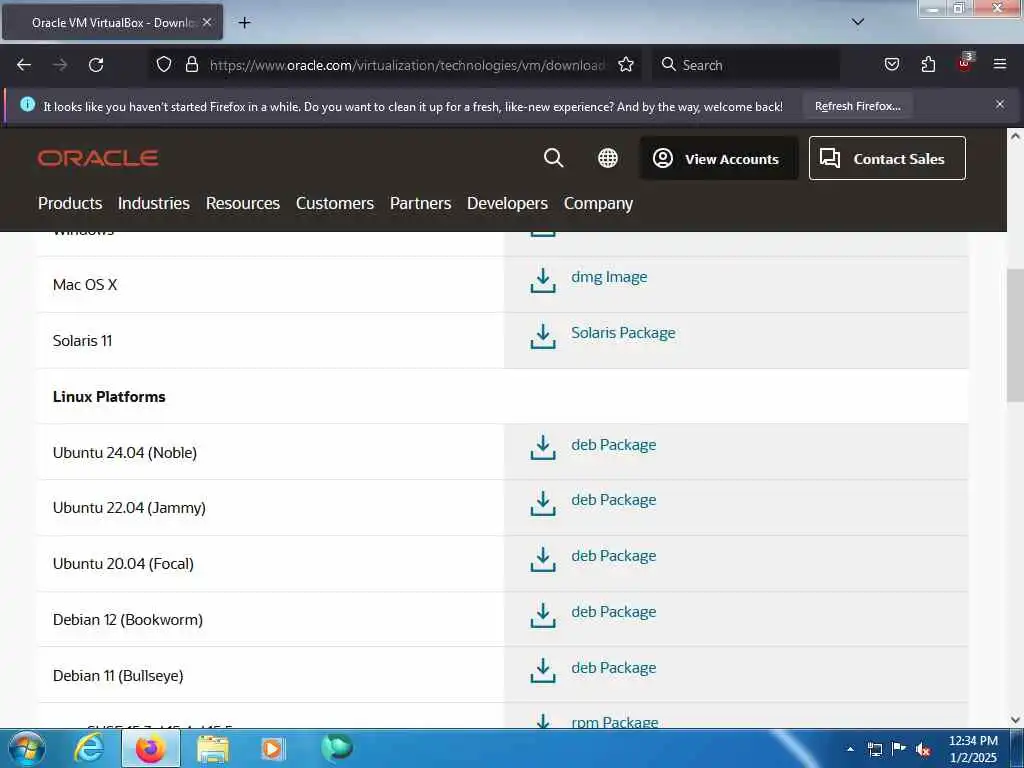Select the Solaris 11 row label
1024x768 pixels.
82,341
